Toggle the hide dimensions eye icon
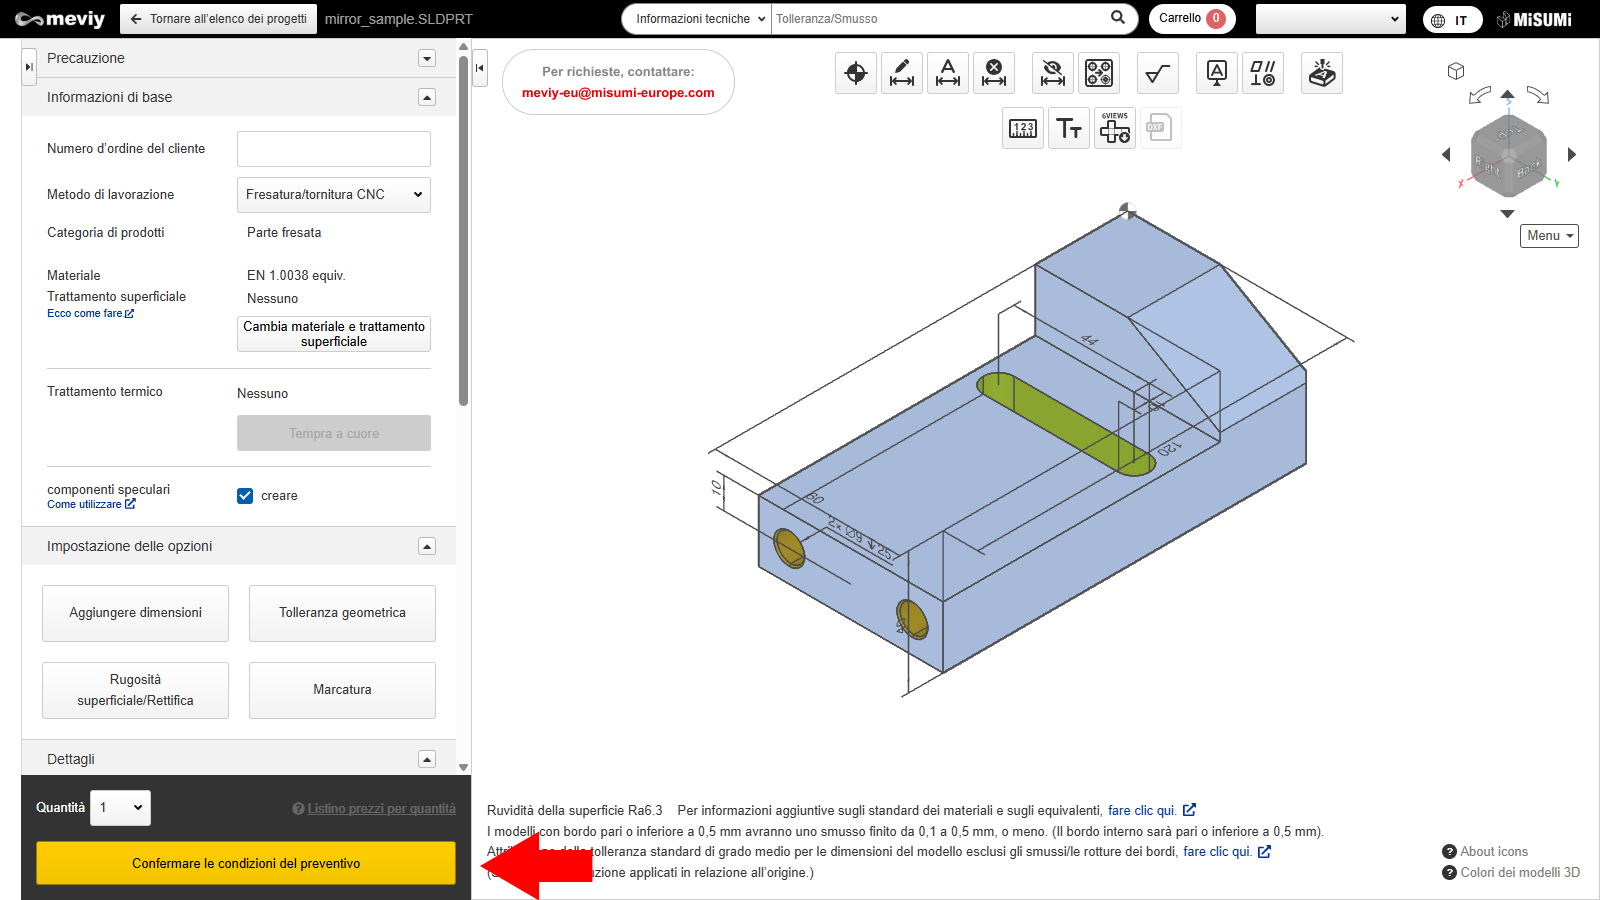 (1052, 73)
